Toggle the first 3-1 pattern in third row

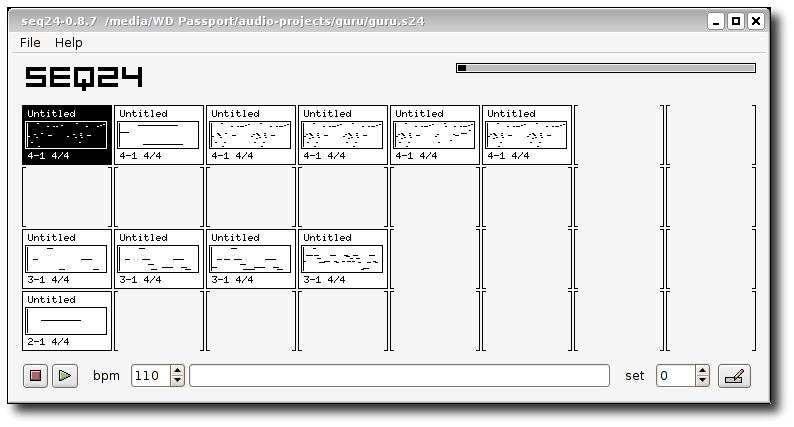(67, 259)
